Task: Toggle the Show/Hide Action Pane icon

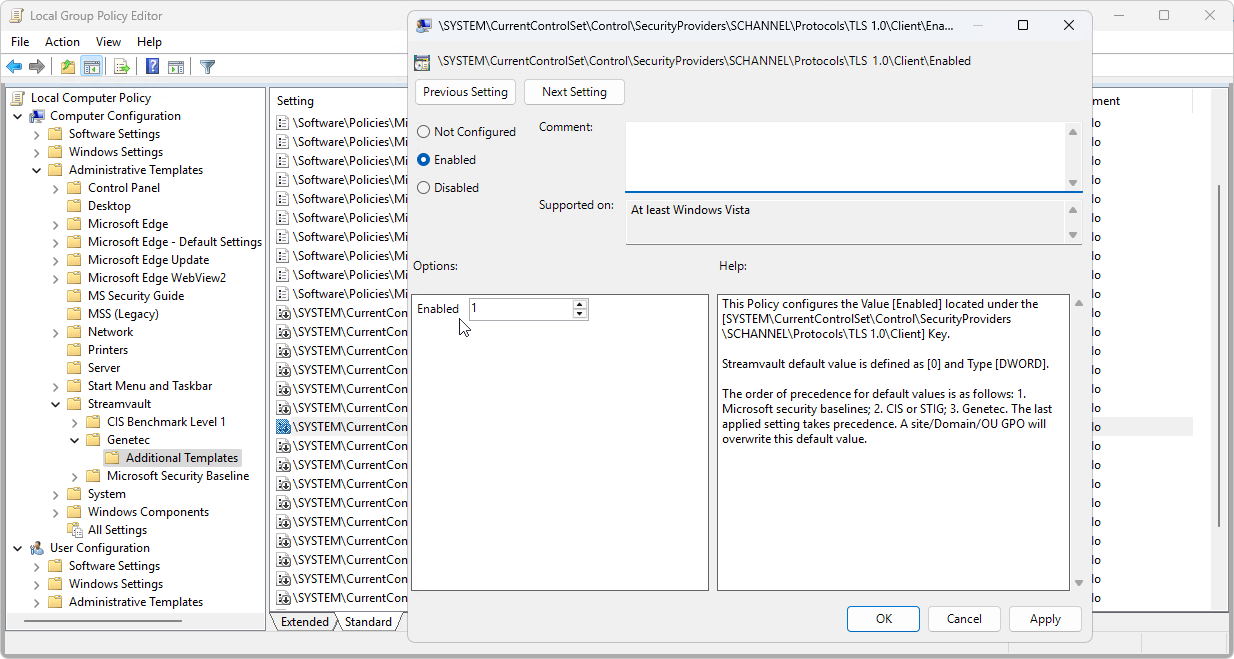Action: tap(178, 67)
